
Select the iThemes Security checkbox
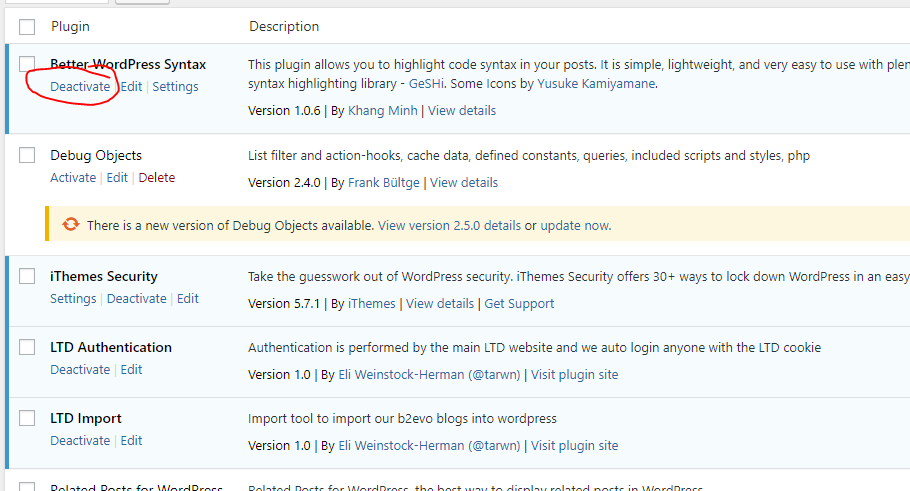coord(27,276)
